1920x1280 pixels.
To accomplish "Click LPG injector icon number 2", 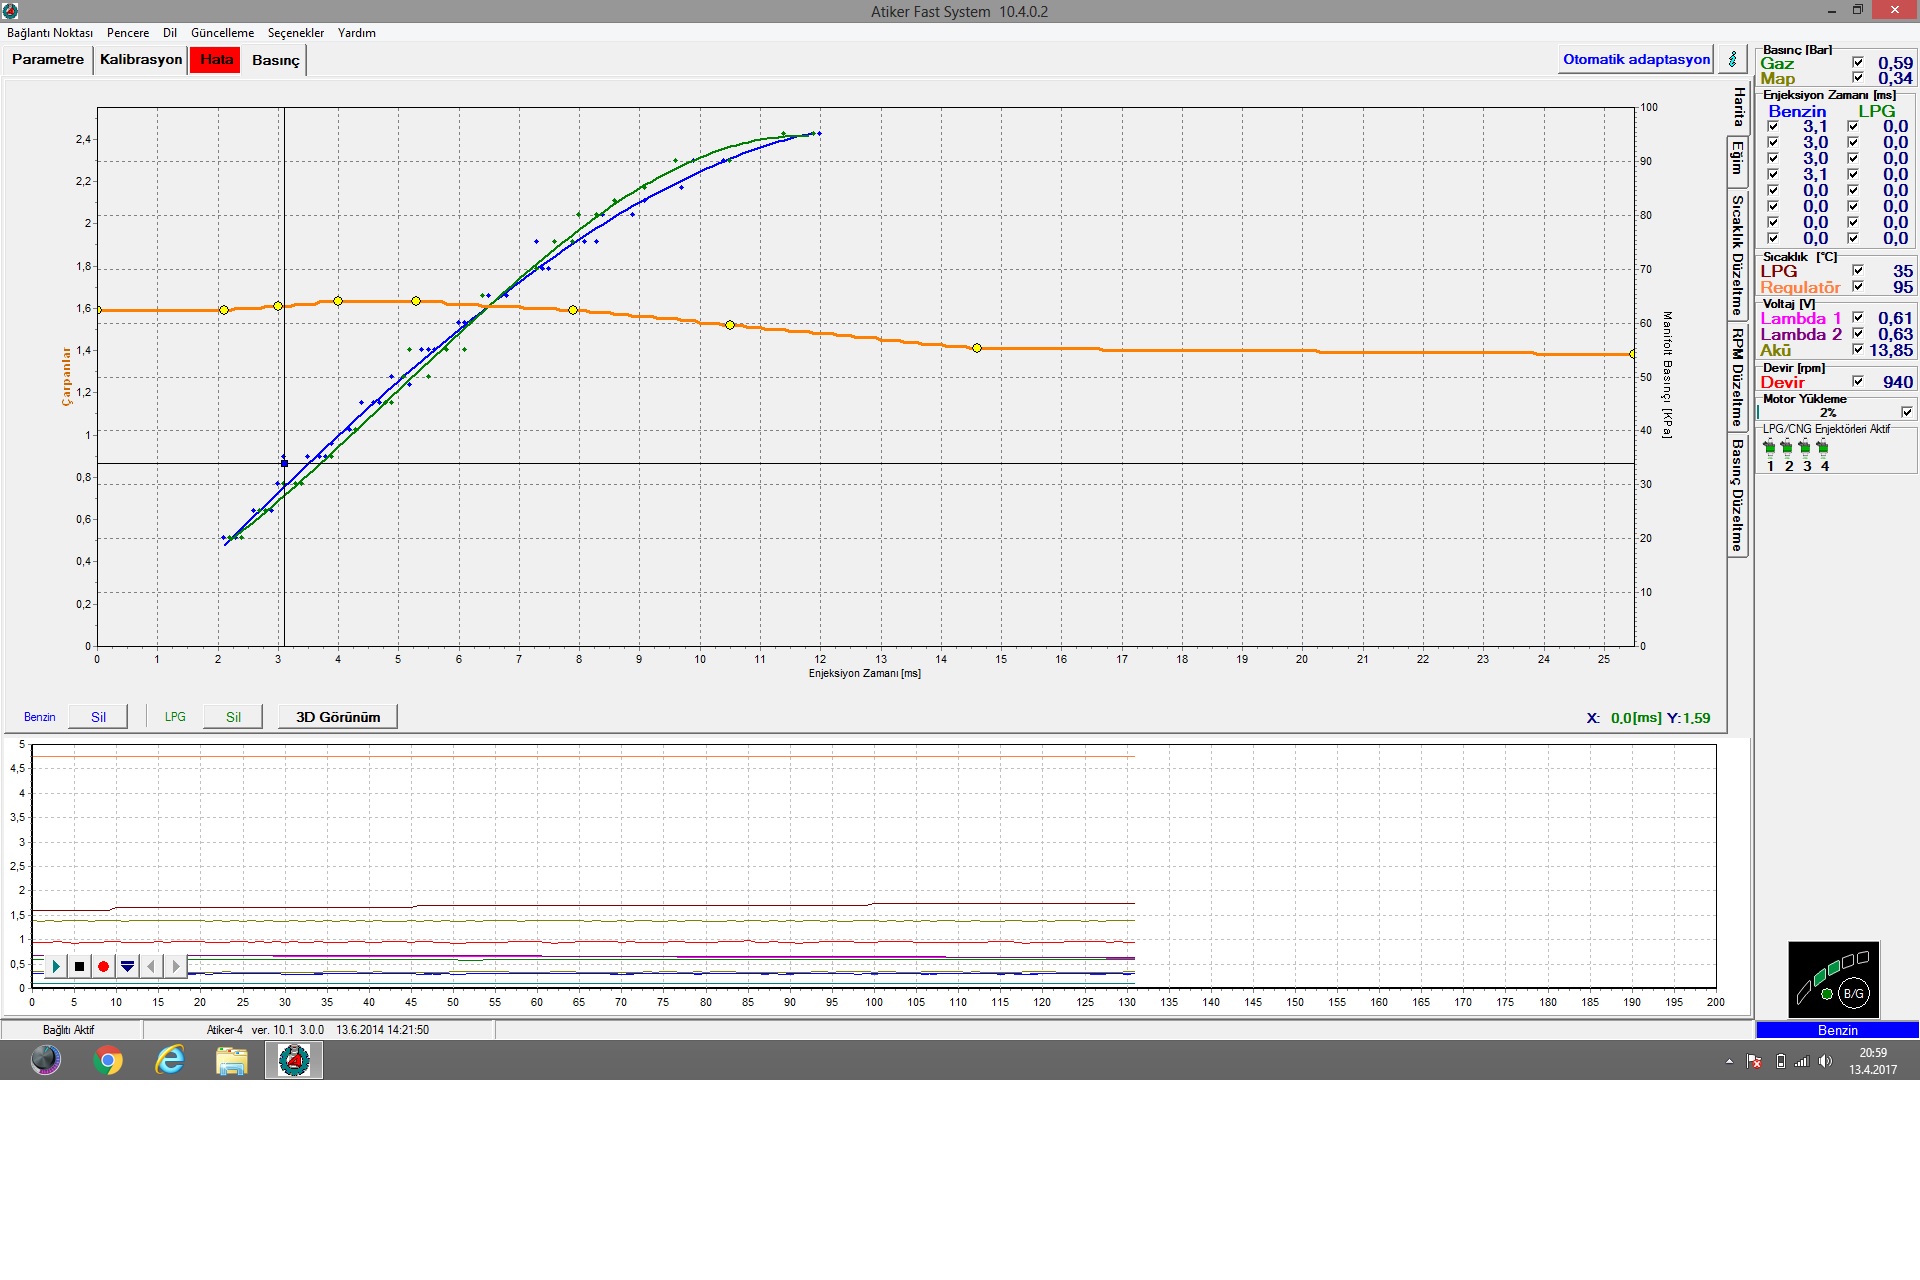I will pyautogui.click(x=1787, y=448).
